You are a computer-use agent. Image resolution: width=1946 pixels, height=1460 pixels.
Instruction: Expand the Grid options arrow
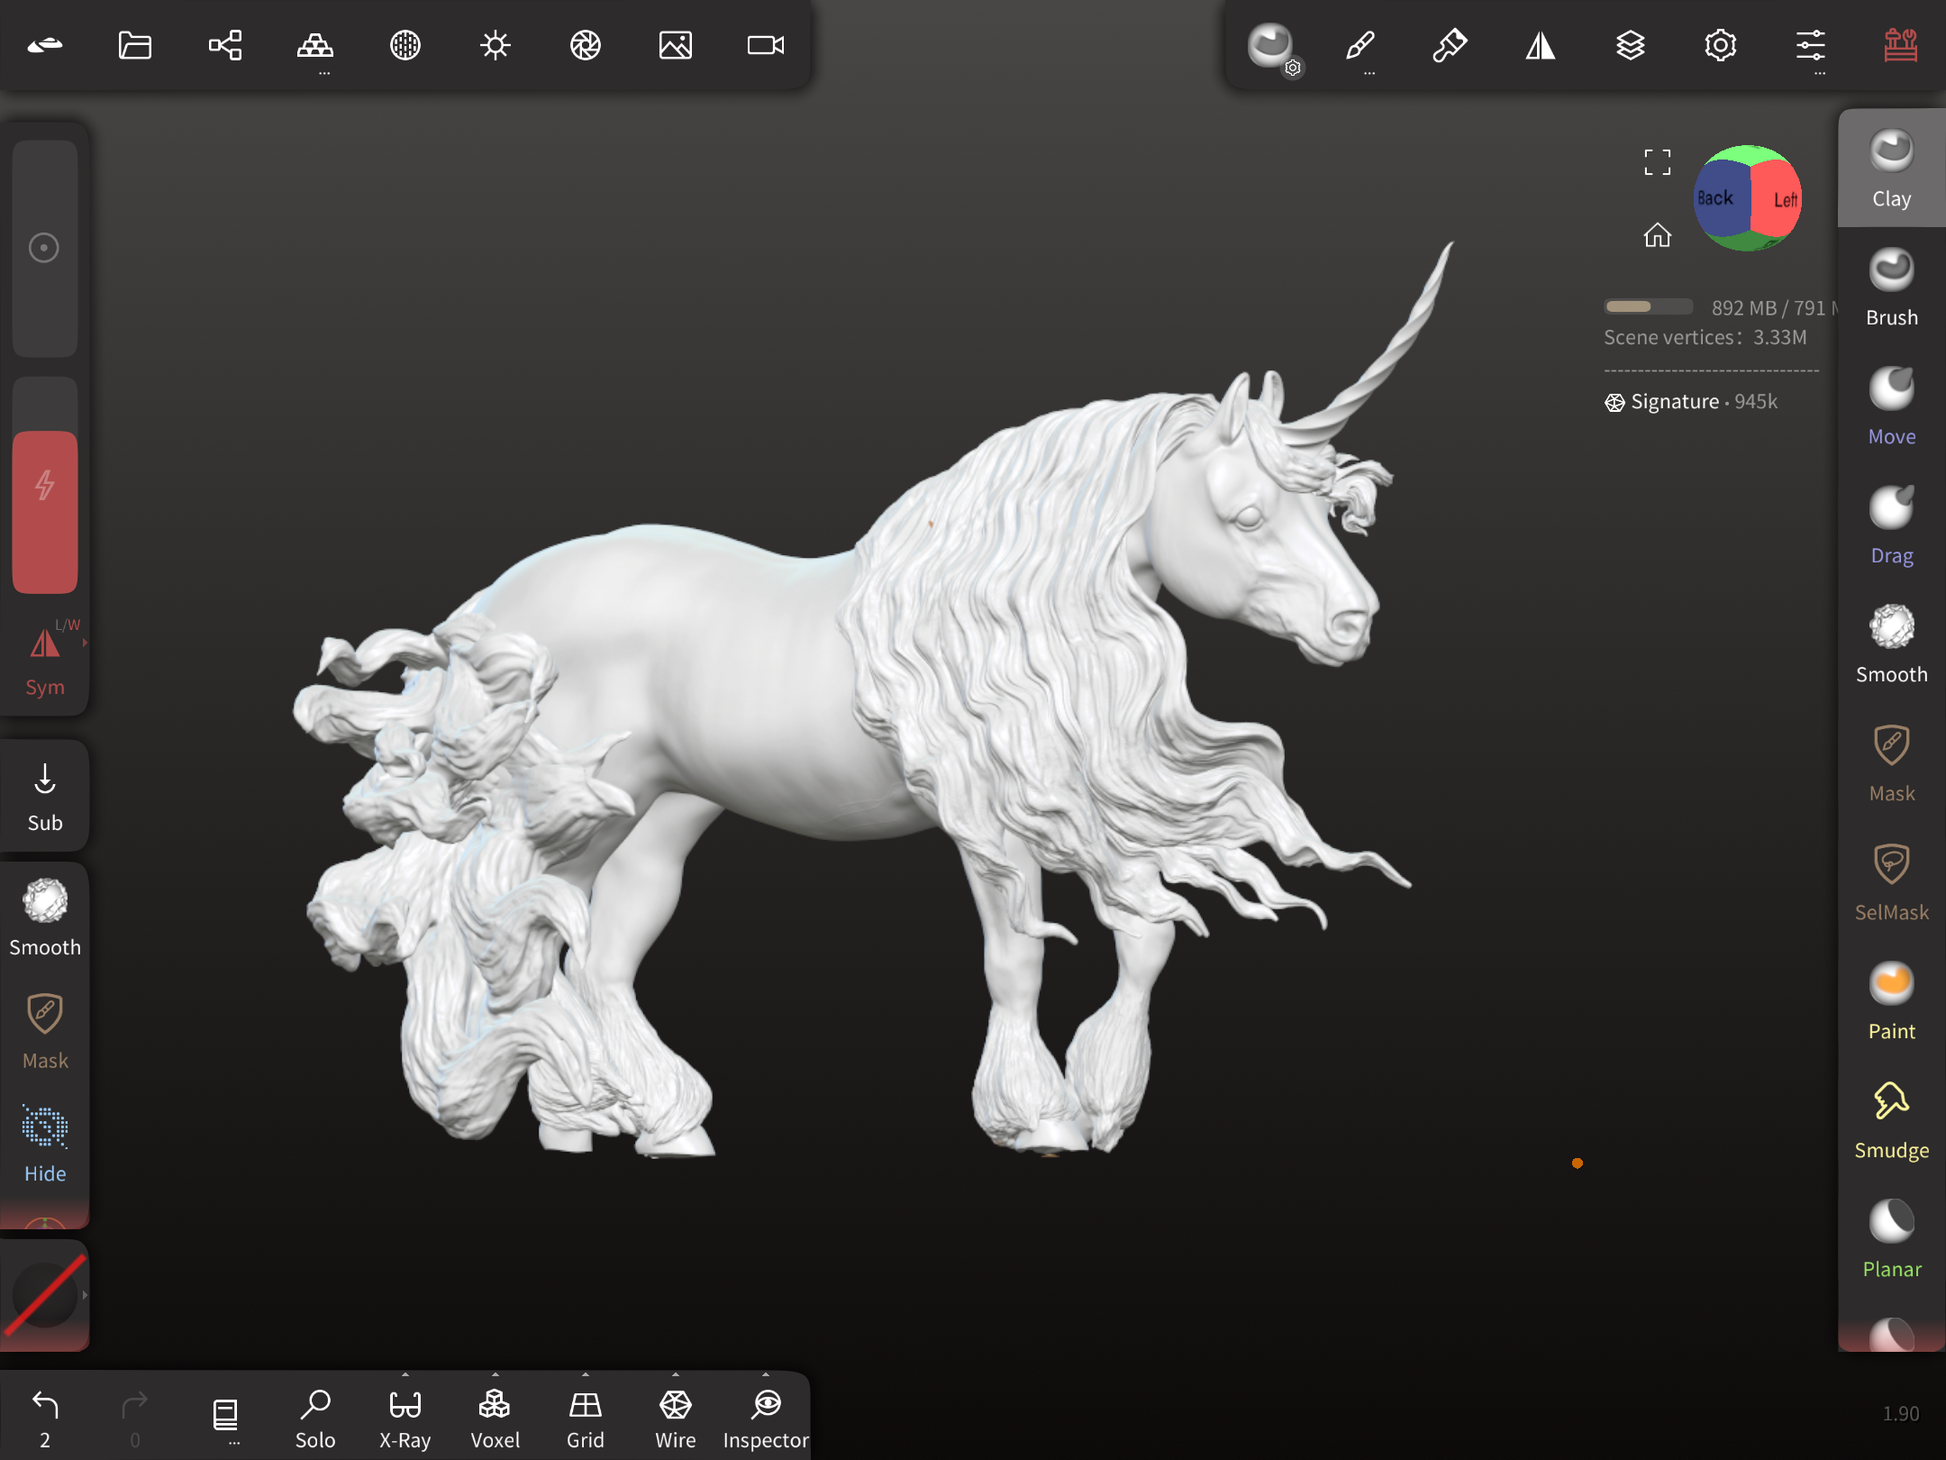tap(585, 1375)
